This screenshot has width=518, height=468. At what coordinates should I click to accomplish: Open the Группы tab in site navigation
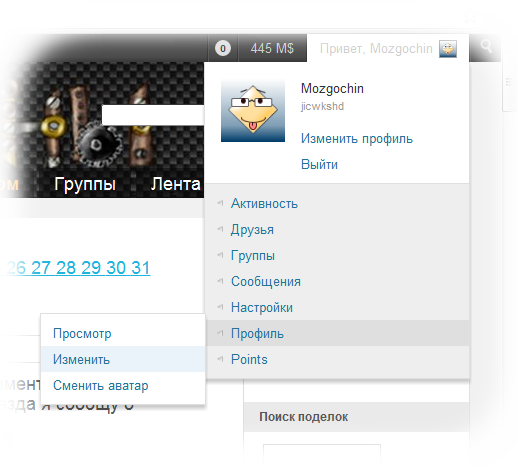pyautogui.click(x=85, y=184)
